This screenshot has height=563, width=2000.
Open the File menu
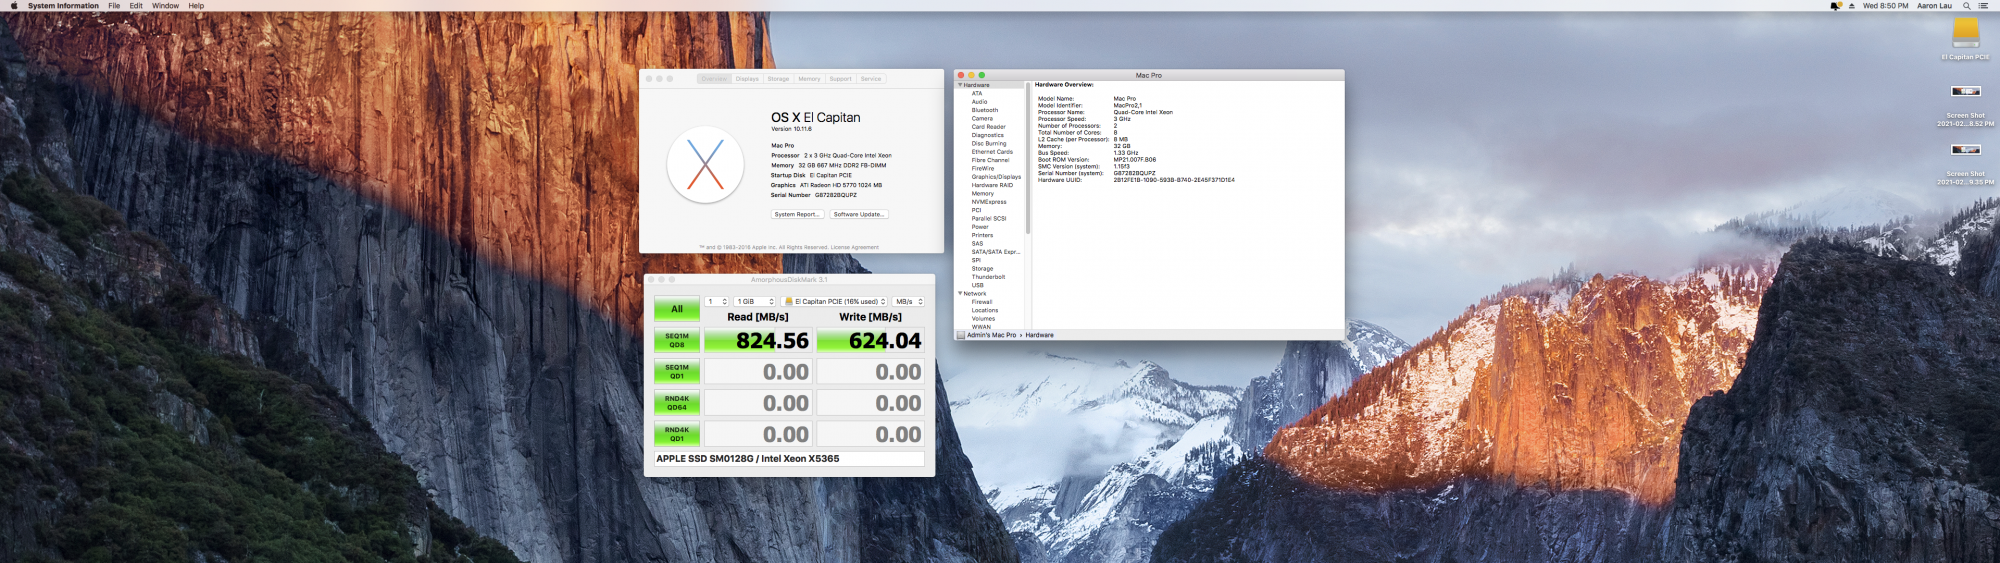pyautogui.click(x=114, y=6)
